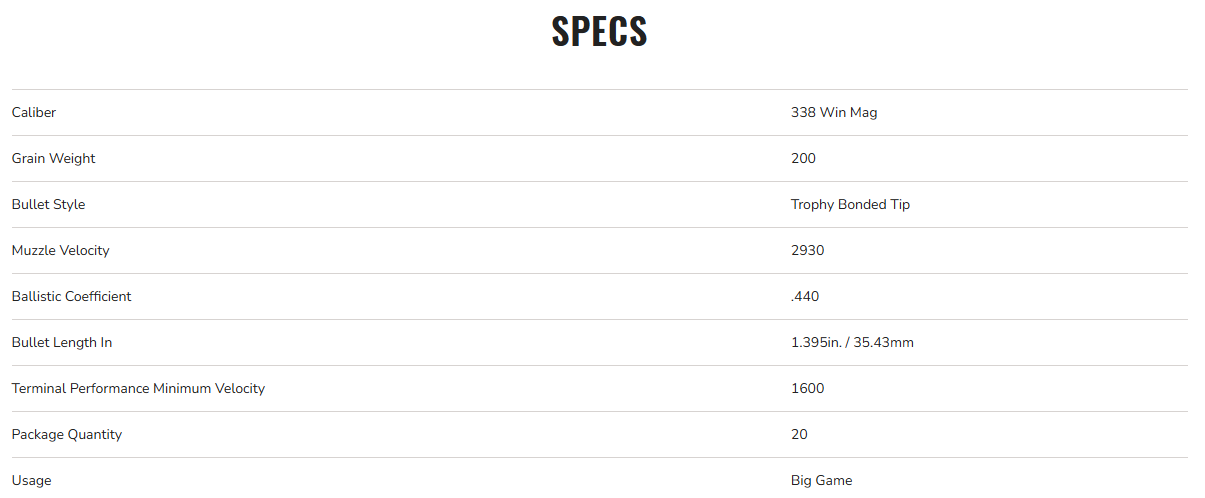Click the Ballistic Coefficient label
This screenshot has height=498, width=1205.
coord(71,297)
